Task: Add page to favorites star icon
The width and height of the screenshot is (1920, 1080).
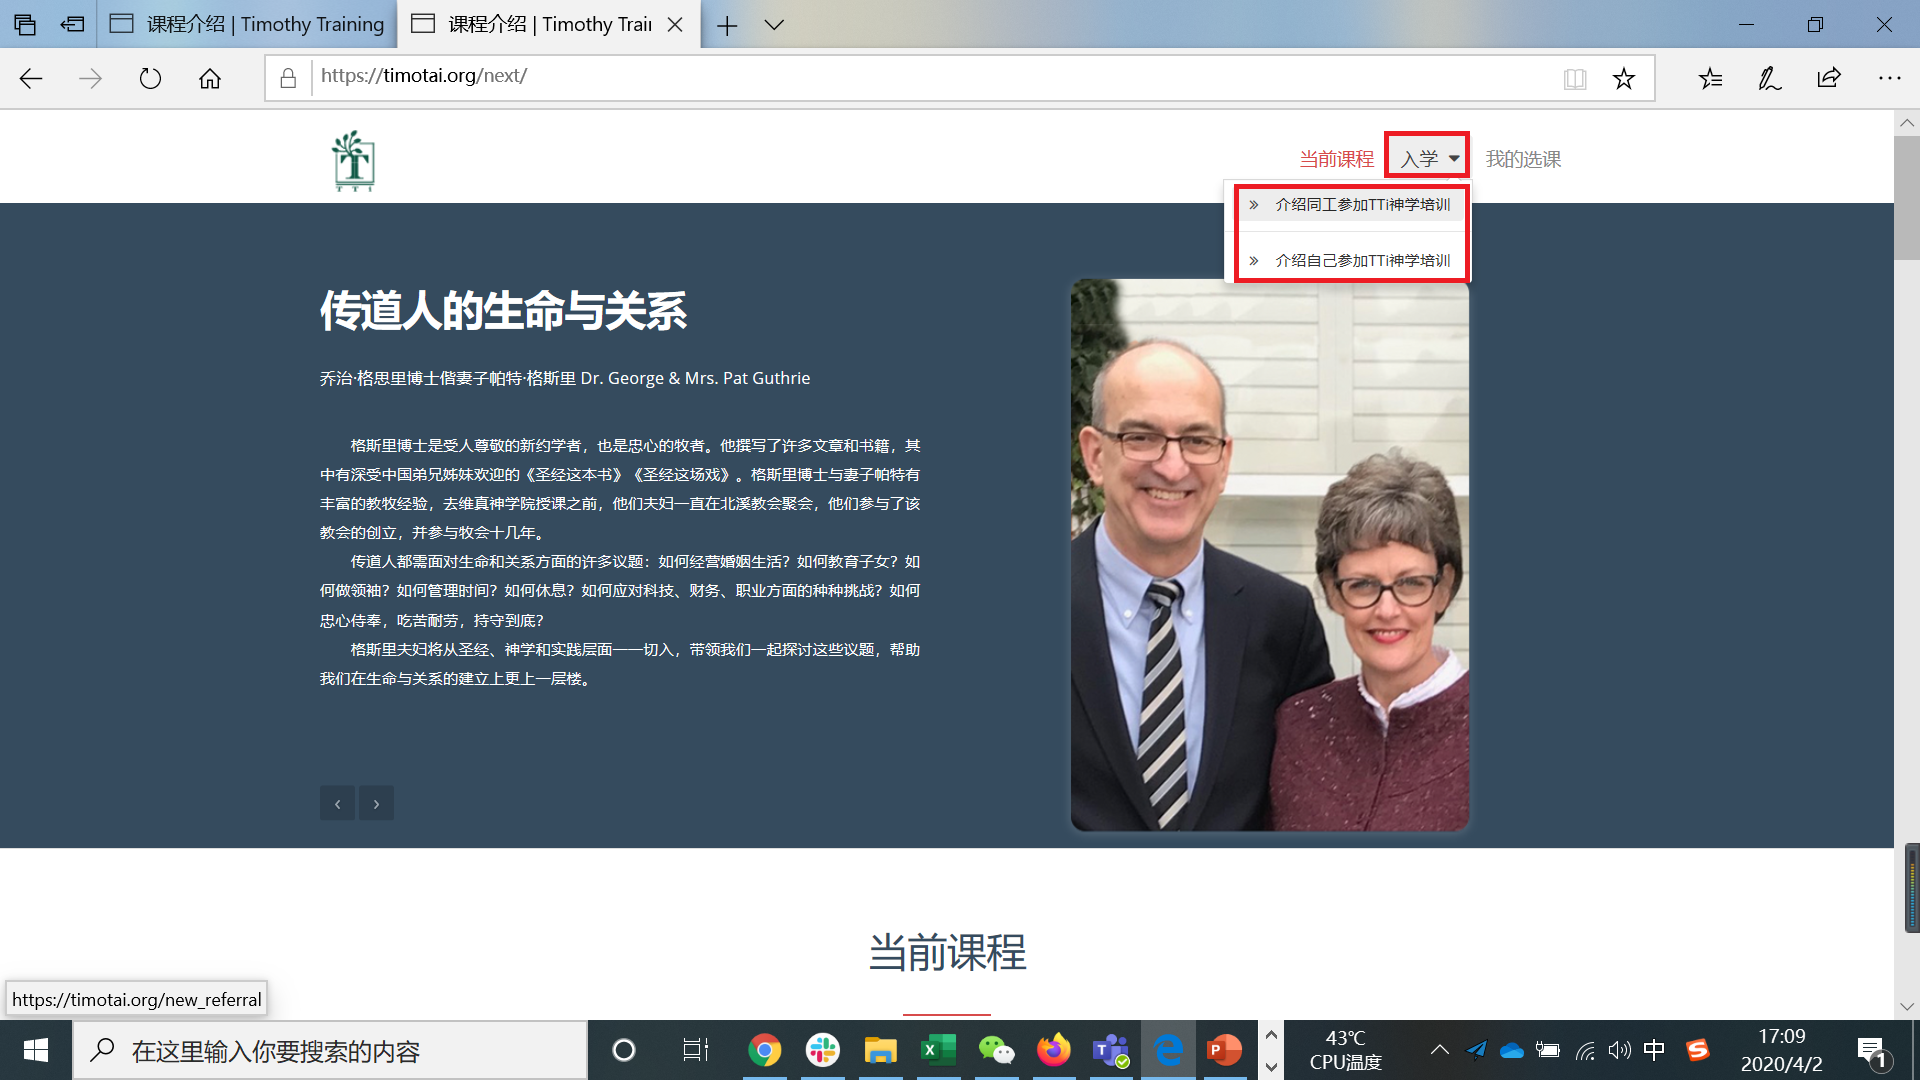Action: (x=1624, y=78)
